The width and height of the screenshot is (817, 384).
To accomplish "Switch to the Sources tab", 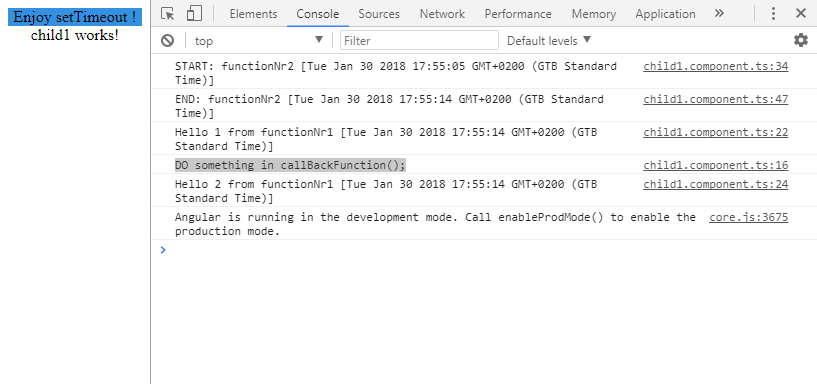I will point(379,14).
